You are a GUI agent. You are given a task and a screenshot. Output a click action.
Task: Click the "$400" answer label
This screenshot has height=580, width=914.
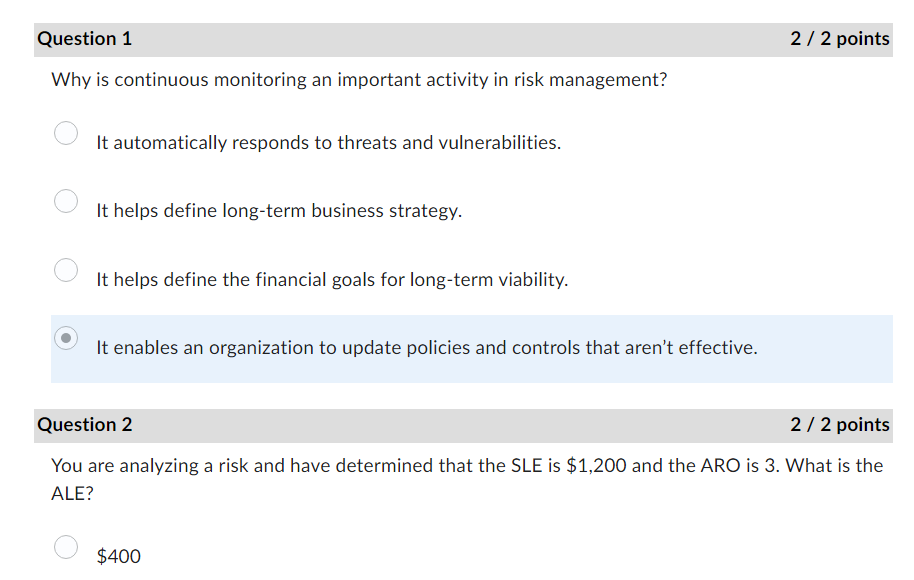(119, 557)
